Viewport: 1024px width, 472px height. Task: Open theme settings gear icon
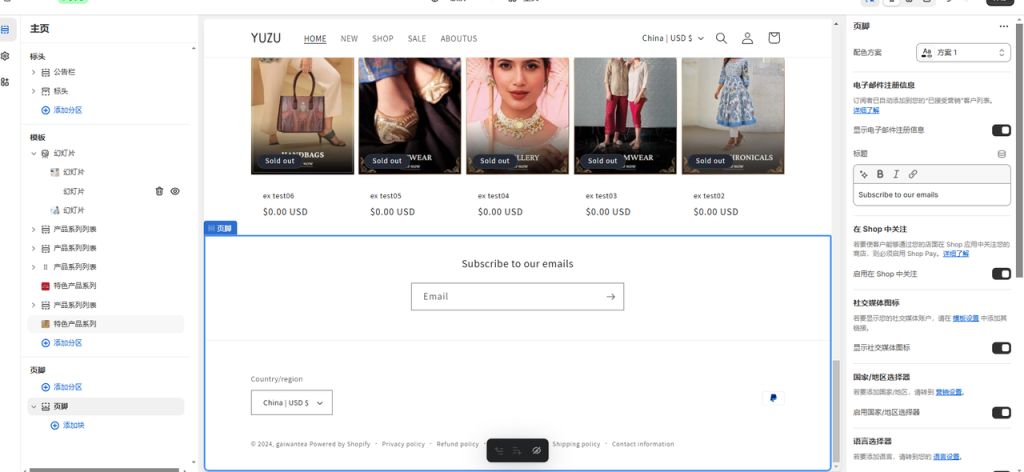(5, 56)
